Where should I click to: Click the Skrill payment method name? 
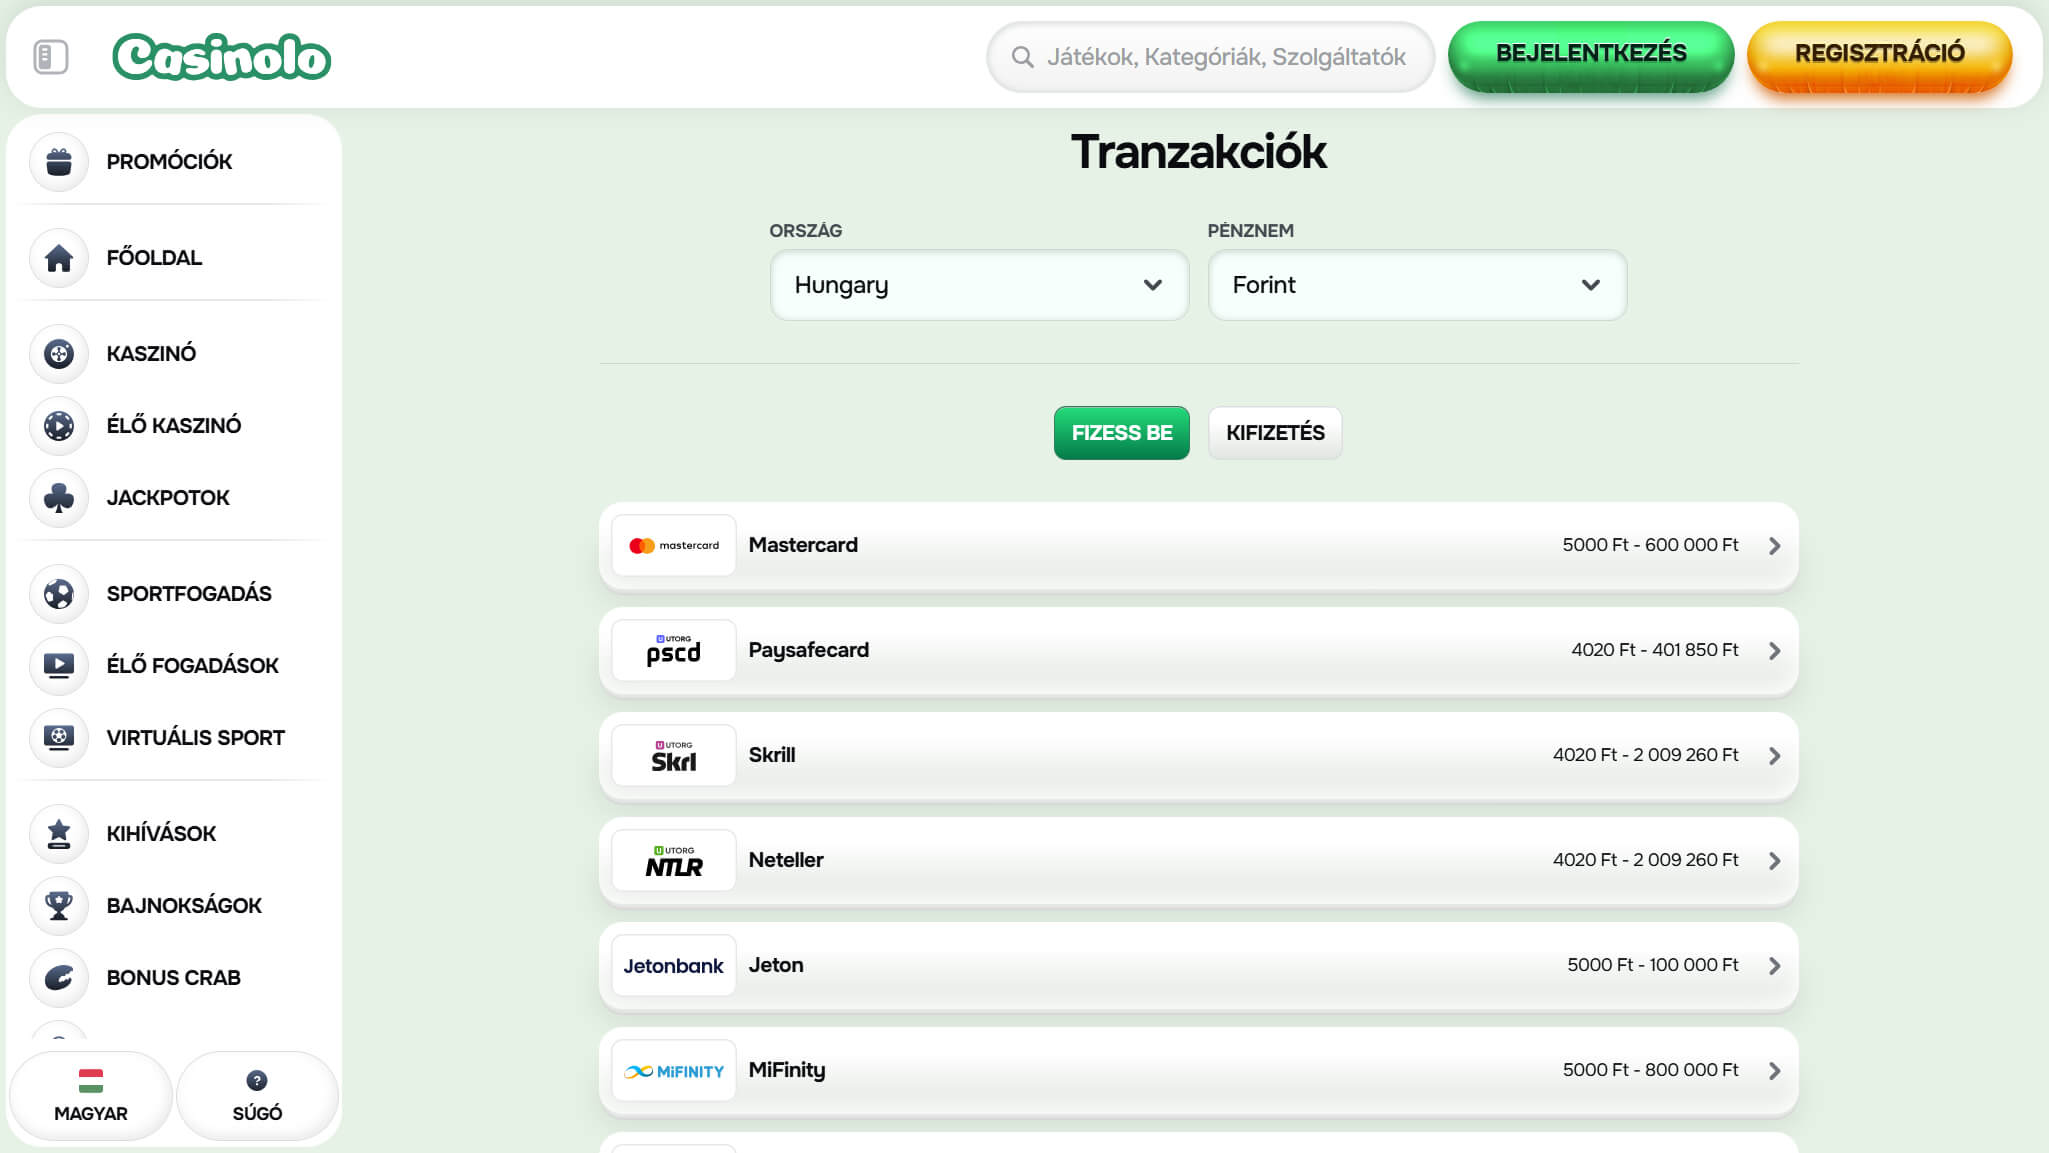point(772,755)
